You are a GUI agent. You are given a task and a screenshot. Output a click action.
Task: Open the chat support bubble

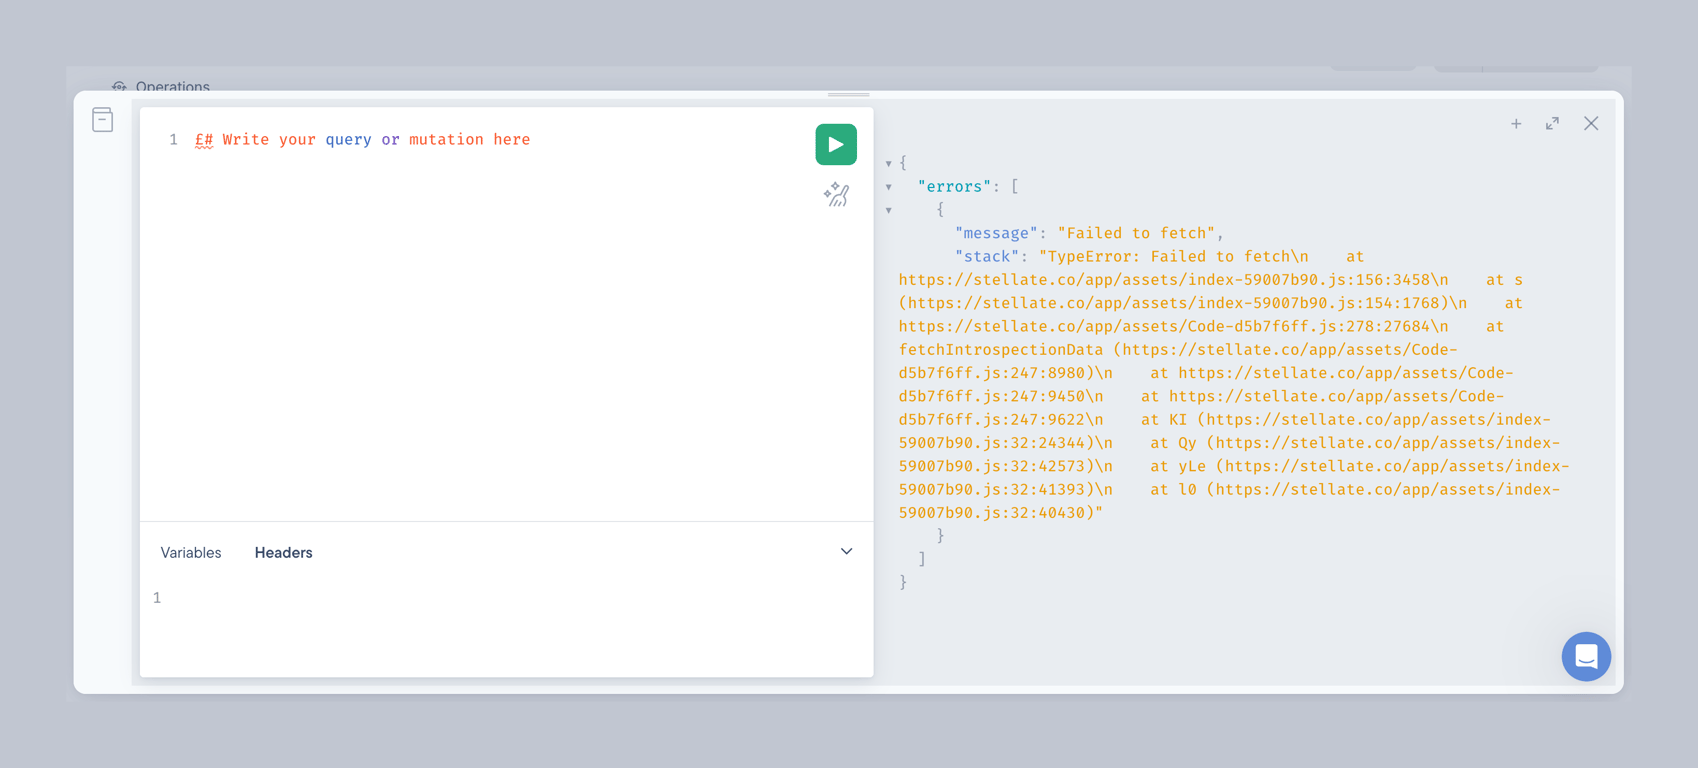pyautogui.click(x=1586, y=656)
